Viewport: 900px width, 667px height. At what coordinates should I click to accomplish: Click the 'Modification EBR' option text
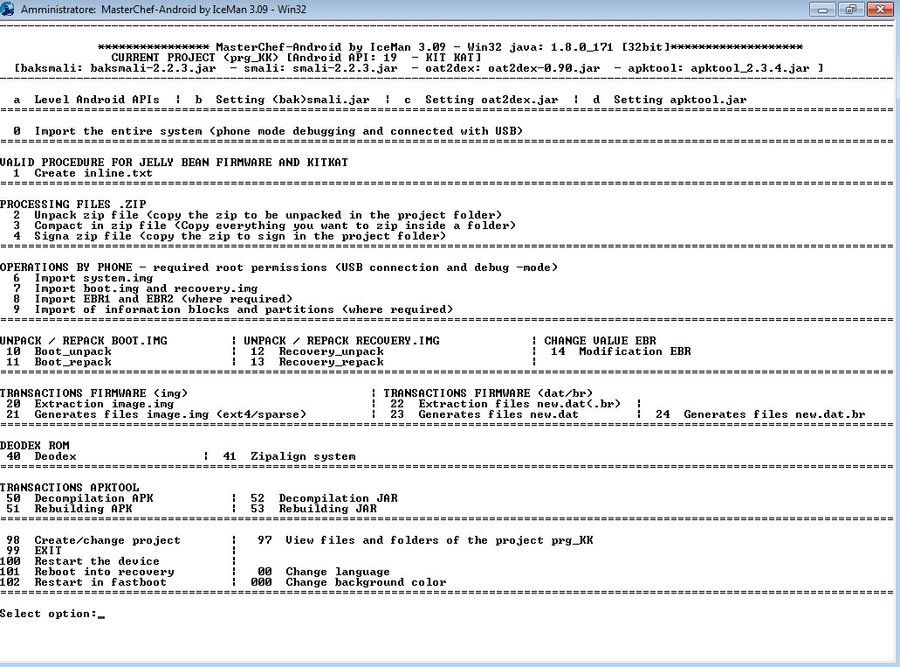pos(635,351)
